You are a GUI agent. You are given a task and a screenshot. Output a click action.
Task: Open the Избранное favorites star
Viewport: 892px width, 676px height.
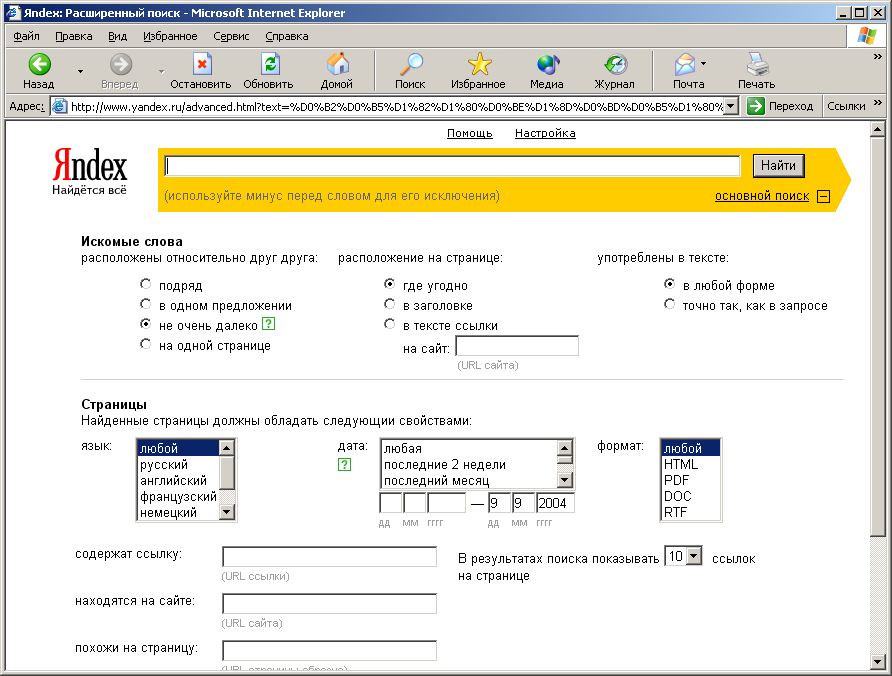click(478, 71)
